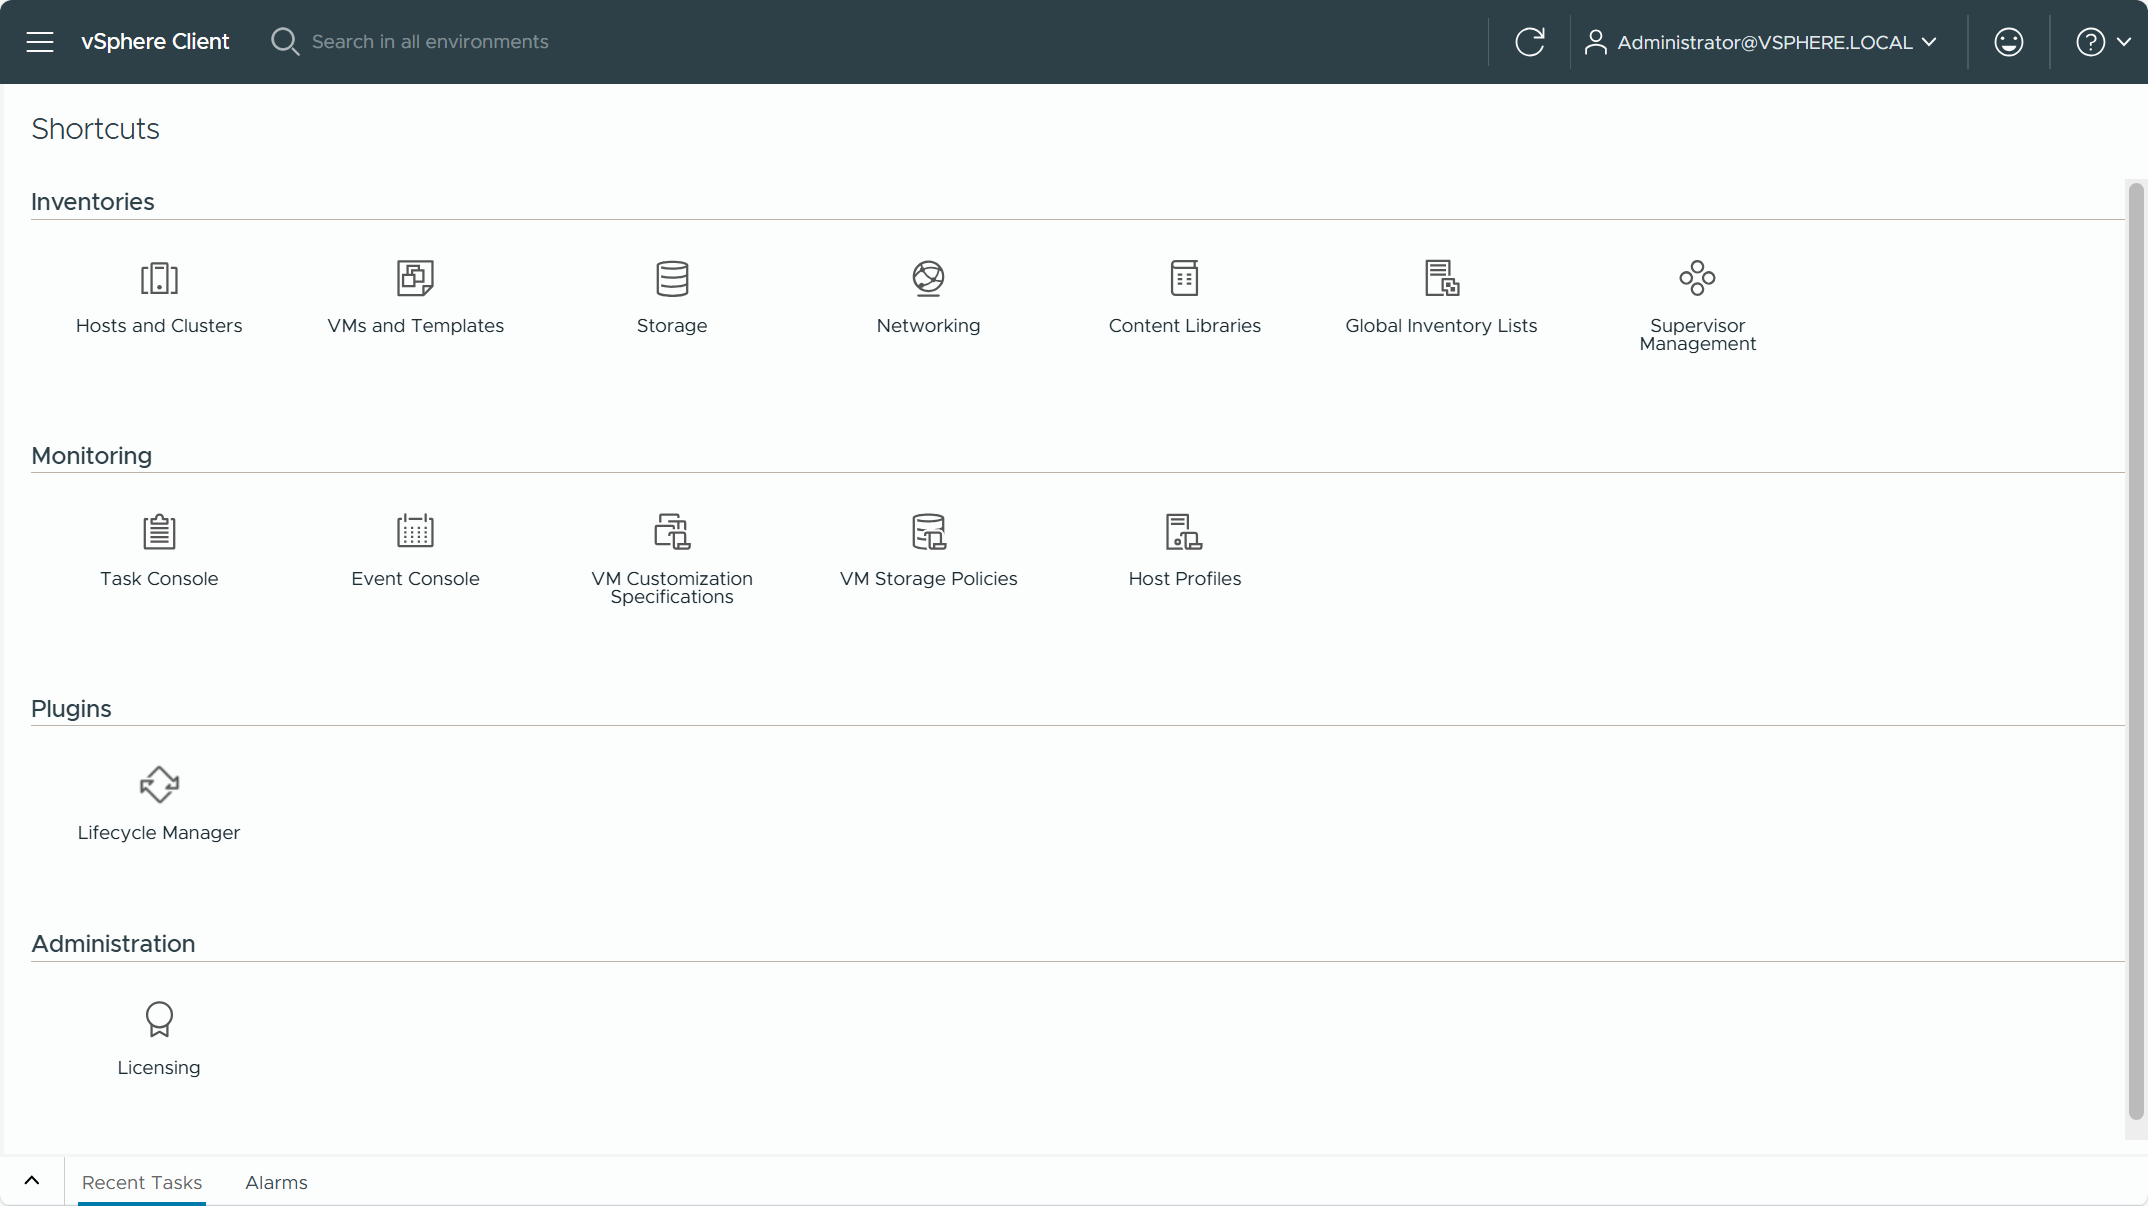
Task: Open VM Customization Specifications
Action: click(x=672, y=556)
